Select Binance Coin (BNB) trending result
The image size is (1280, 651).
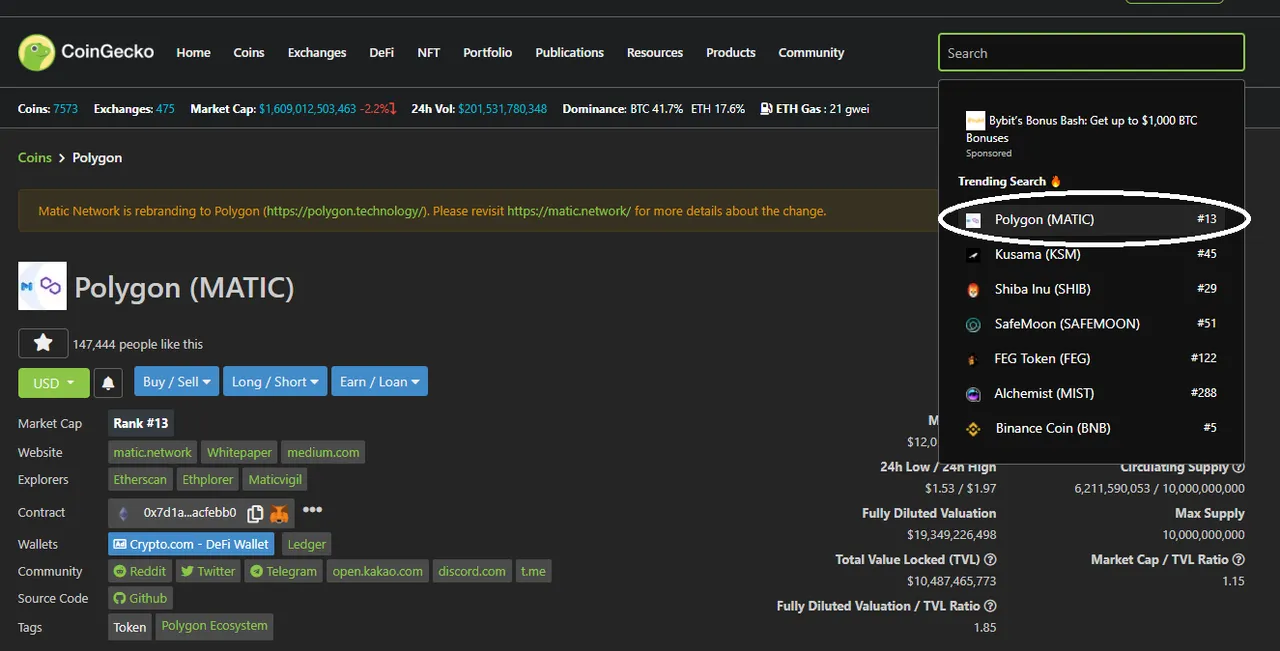pyautogui.click(x=1091, y=428)
